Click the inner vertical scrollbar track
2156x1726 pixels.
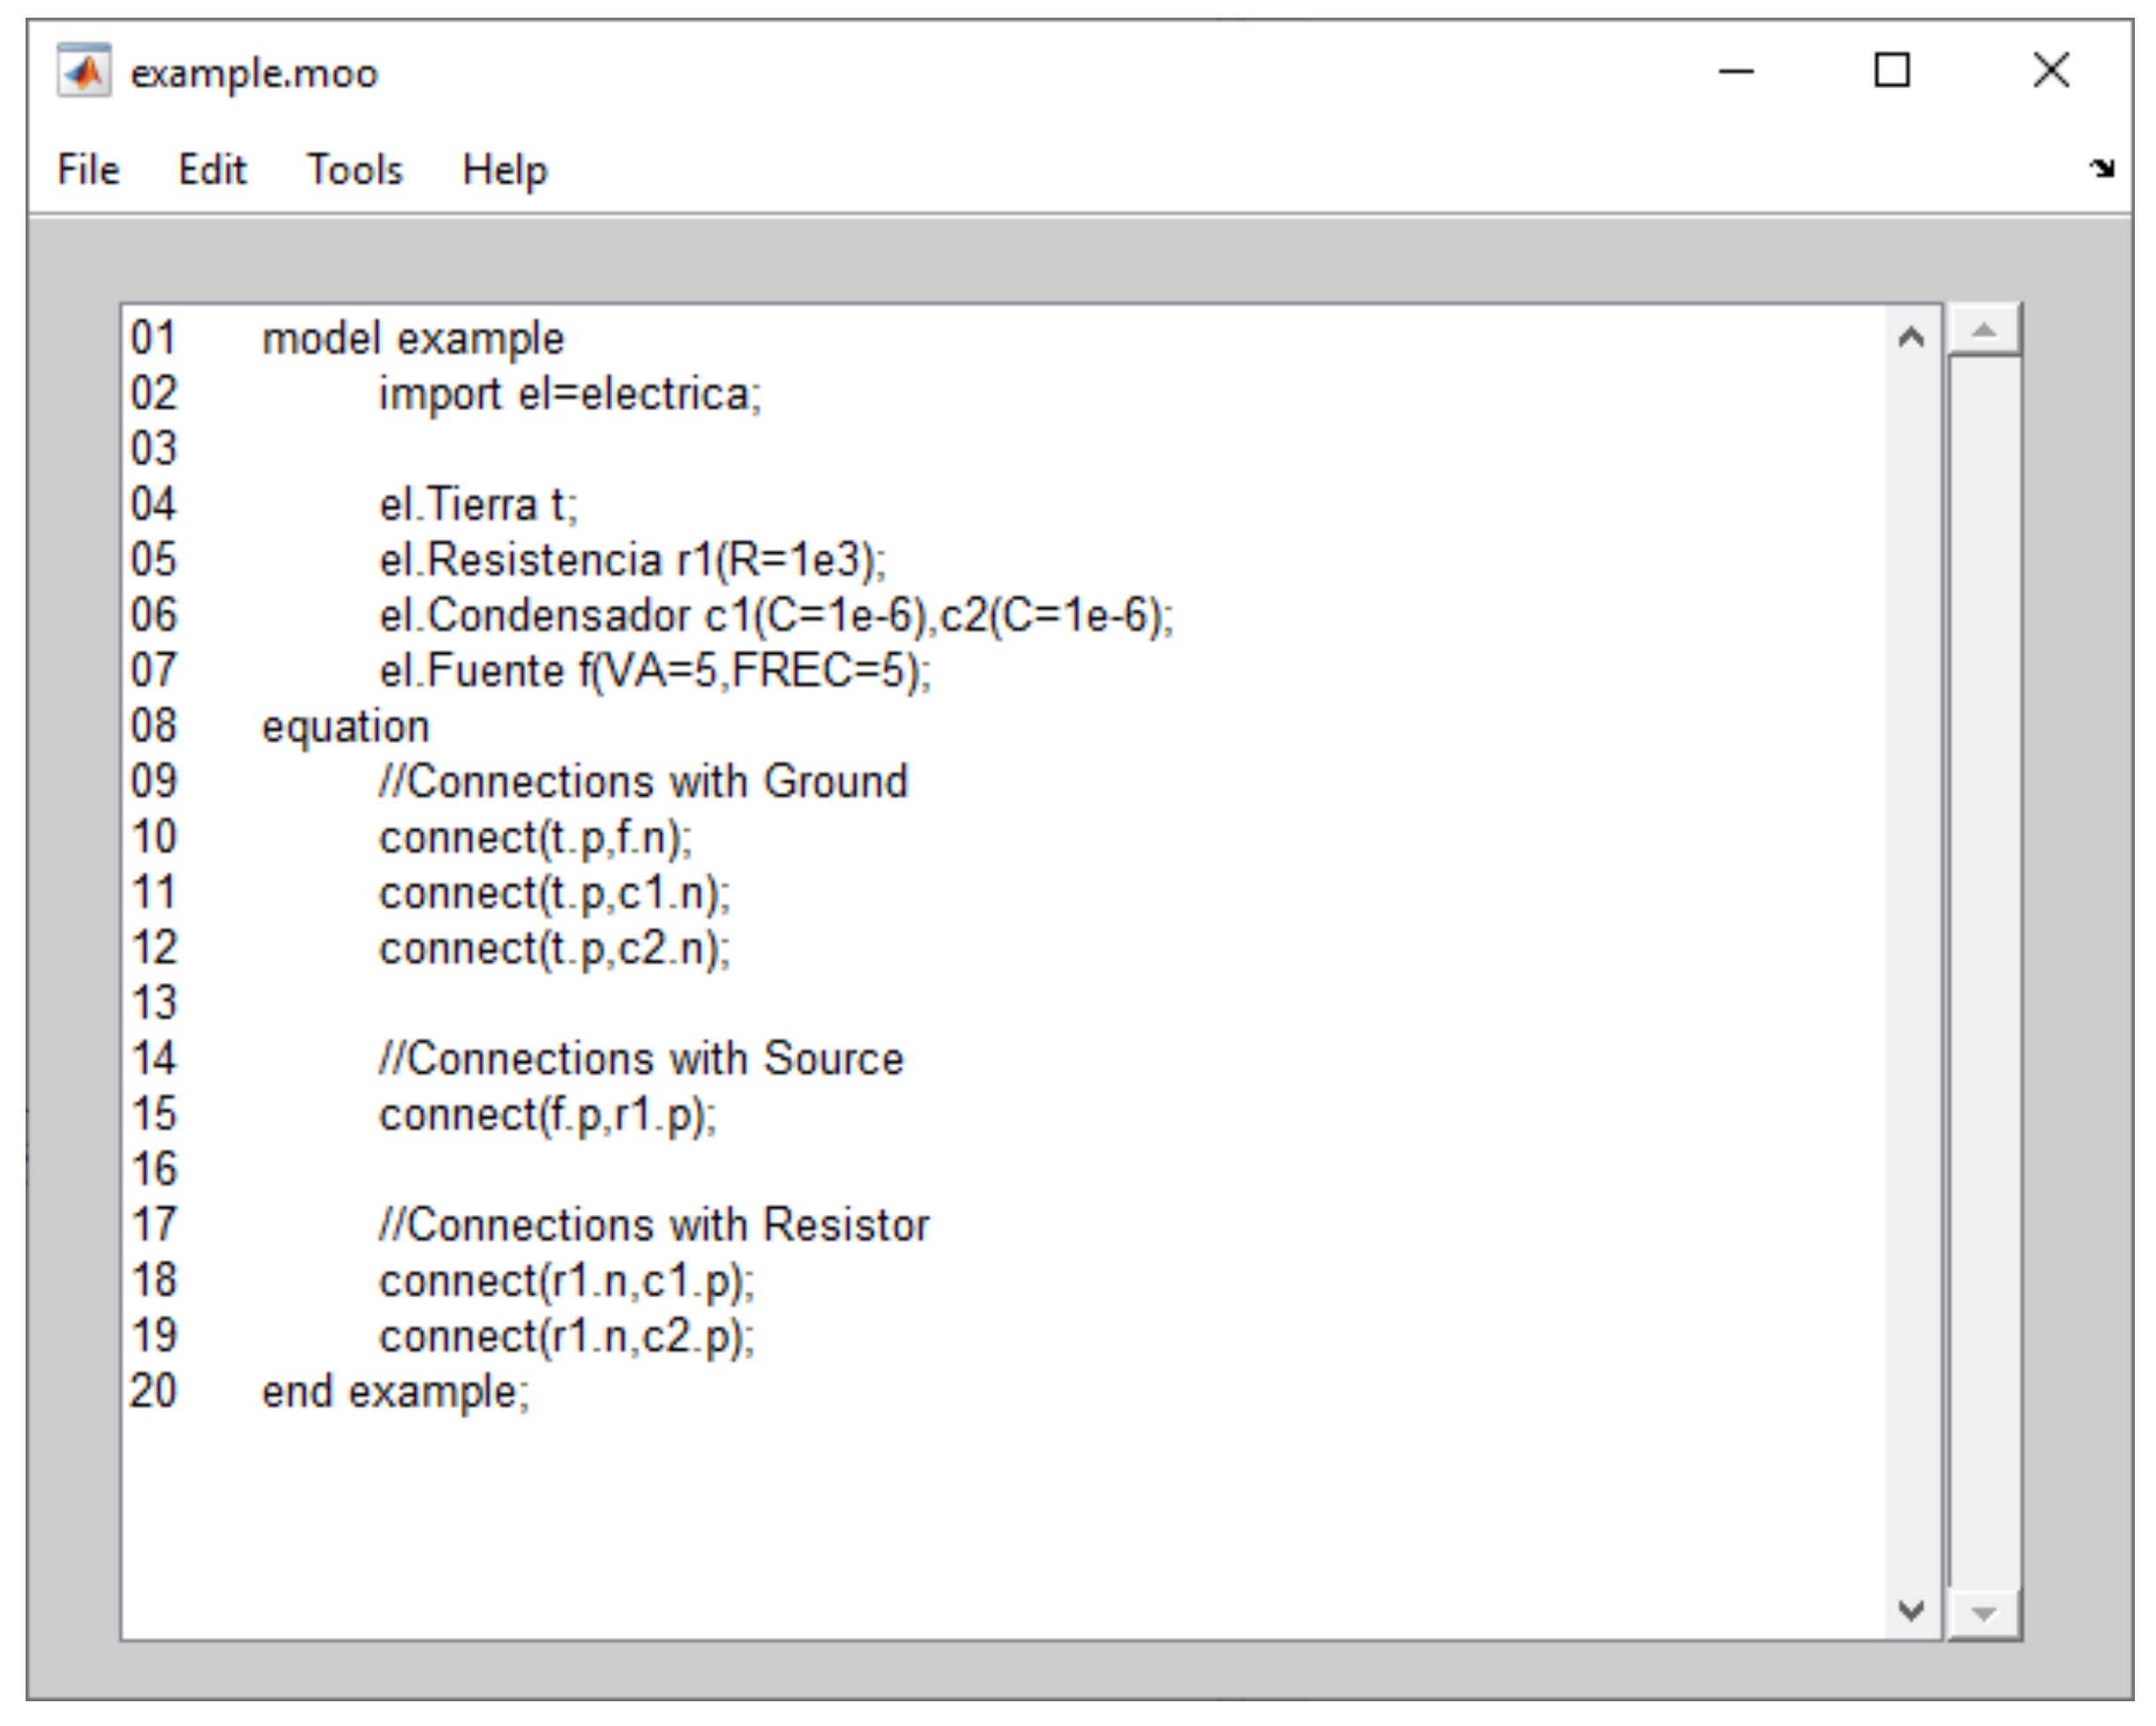click(x=1911, y=970)
